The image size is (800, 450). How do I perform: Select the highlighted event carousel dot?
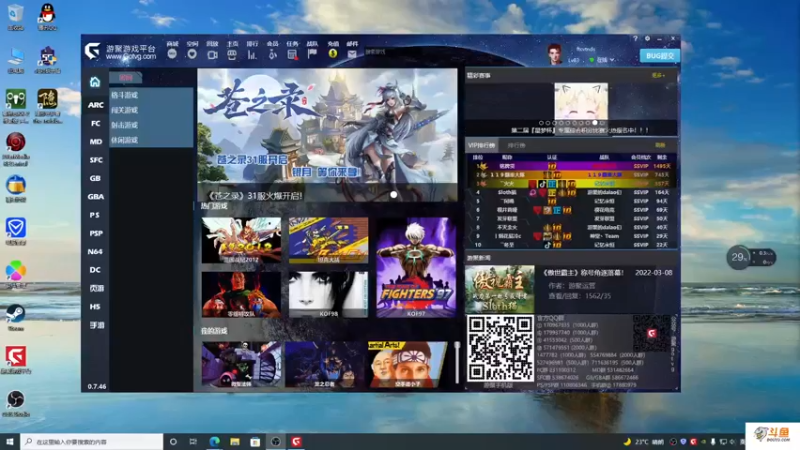point(595,123)
